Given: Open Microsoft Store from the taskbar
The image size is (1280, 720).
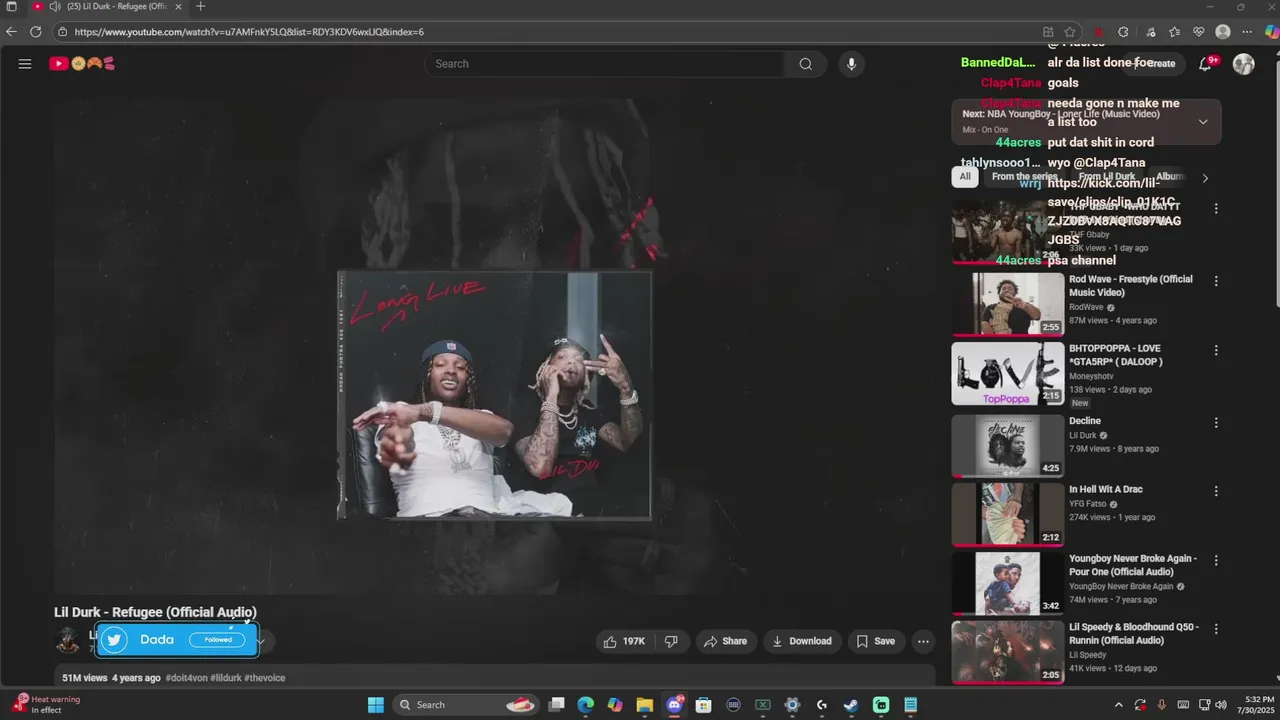Looking at the screenshot, I should tap(704, 705).
